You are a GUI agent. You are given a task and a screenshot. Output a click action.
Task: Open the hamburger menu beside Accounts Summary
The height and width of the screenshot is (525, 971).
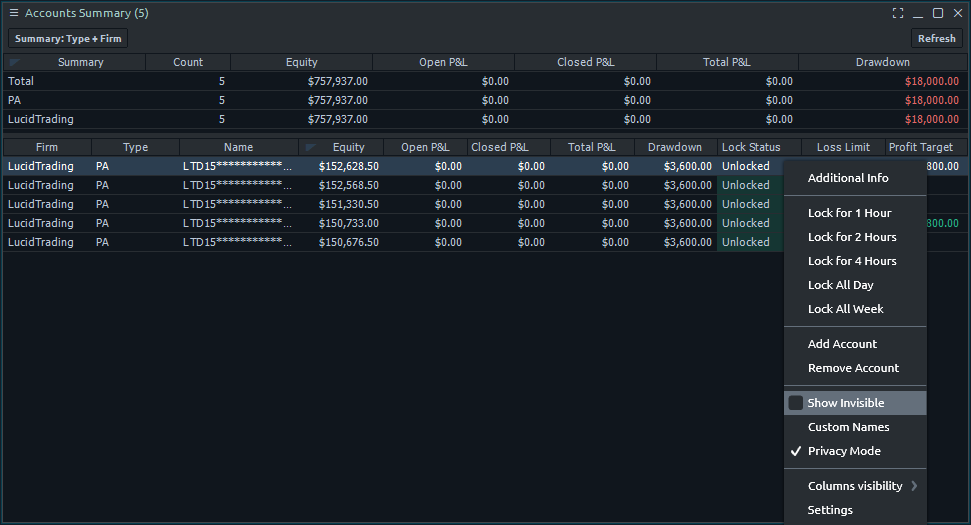pyautogui.click(x=14, y=13)
